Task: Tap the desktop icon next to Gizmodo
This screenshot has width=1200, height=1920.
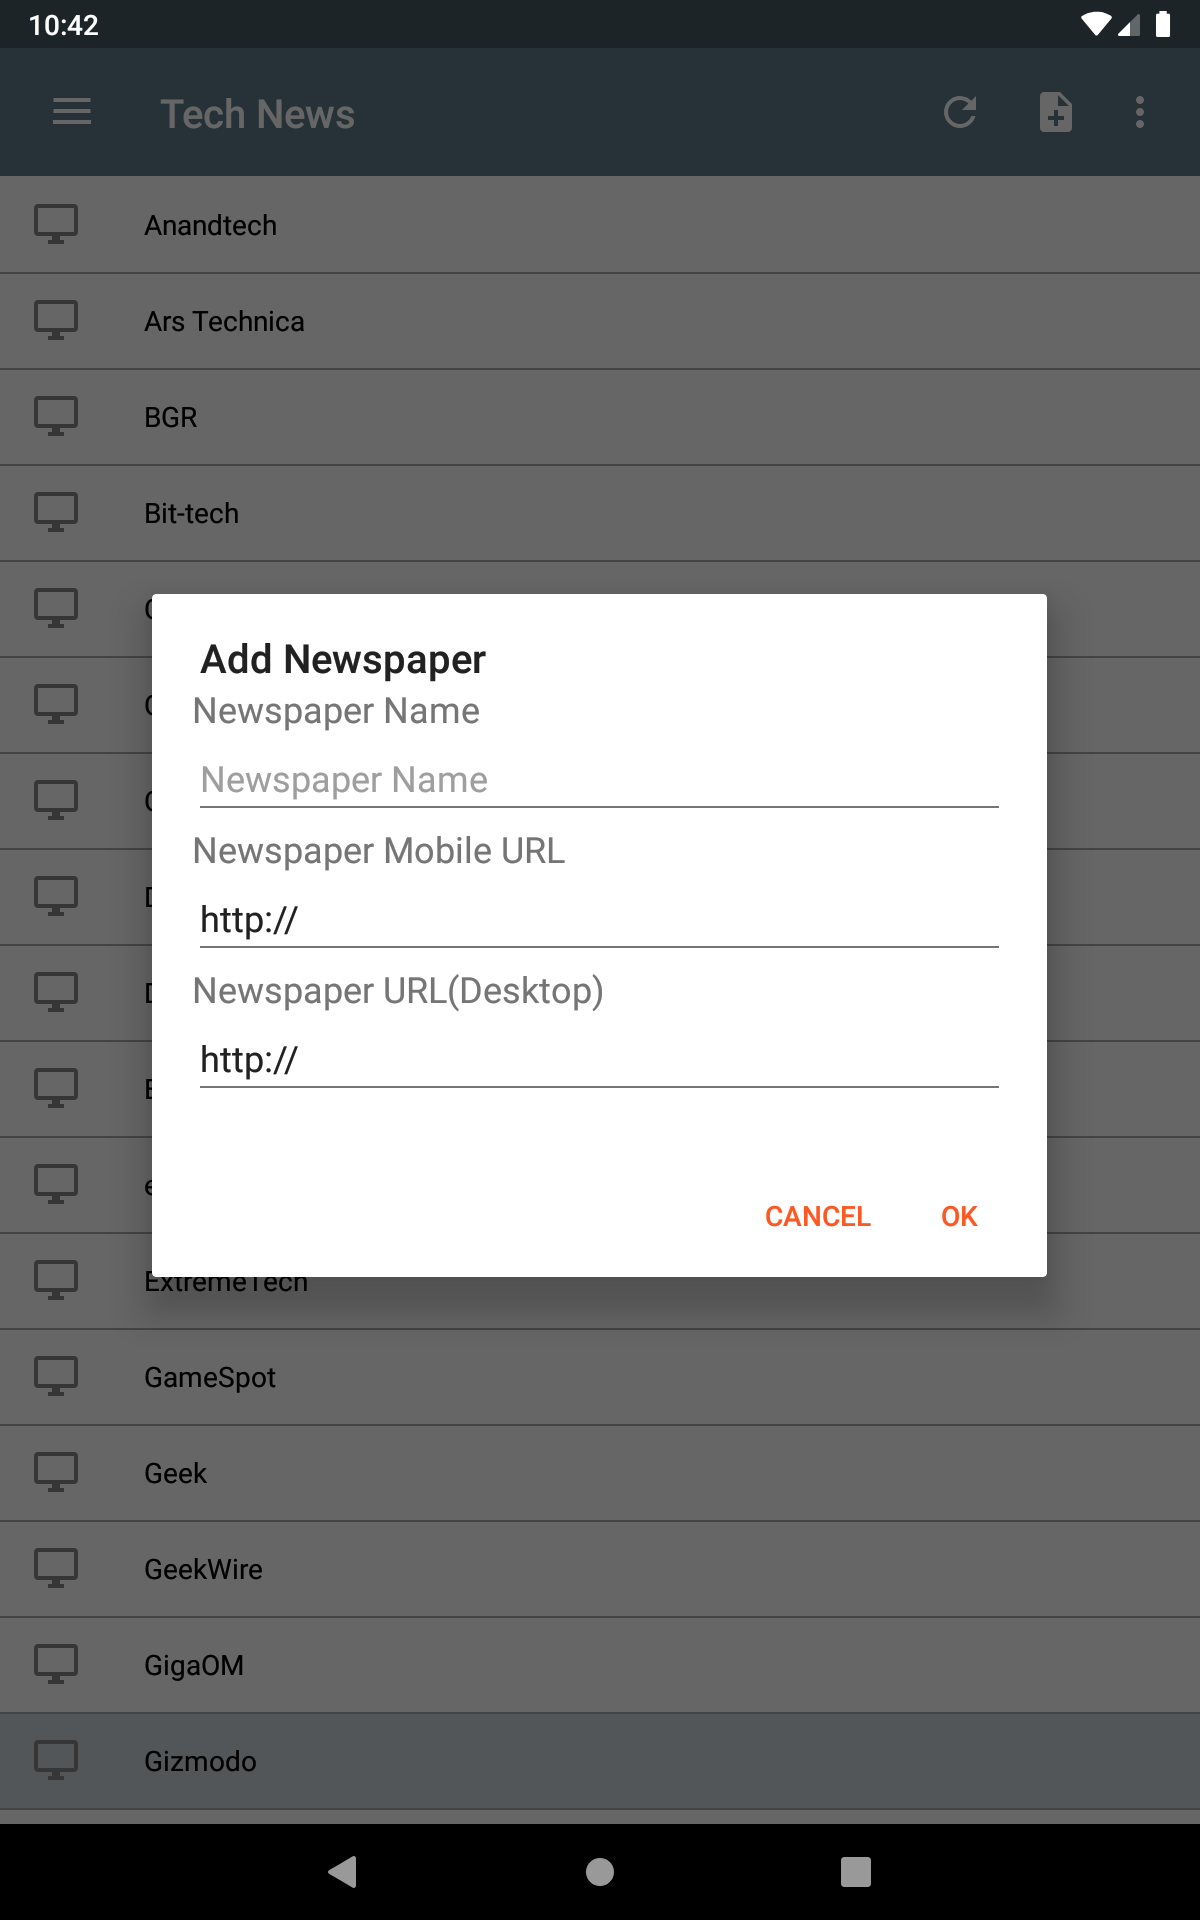Action: tap(56, 1760)
